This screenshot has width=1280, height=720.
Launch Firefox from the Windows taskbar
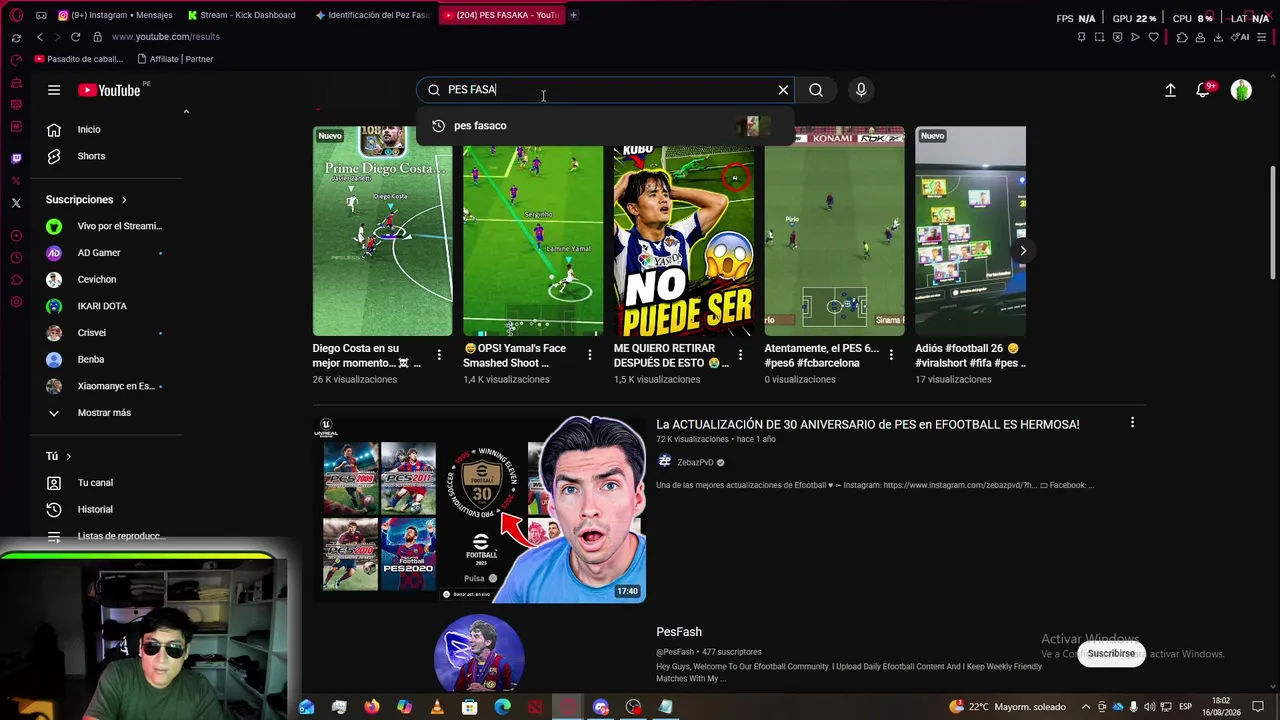372,707
